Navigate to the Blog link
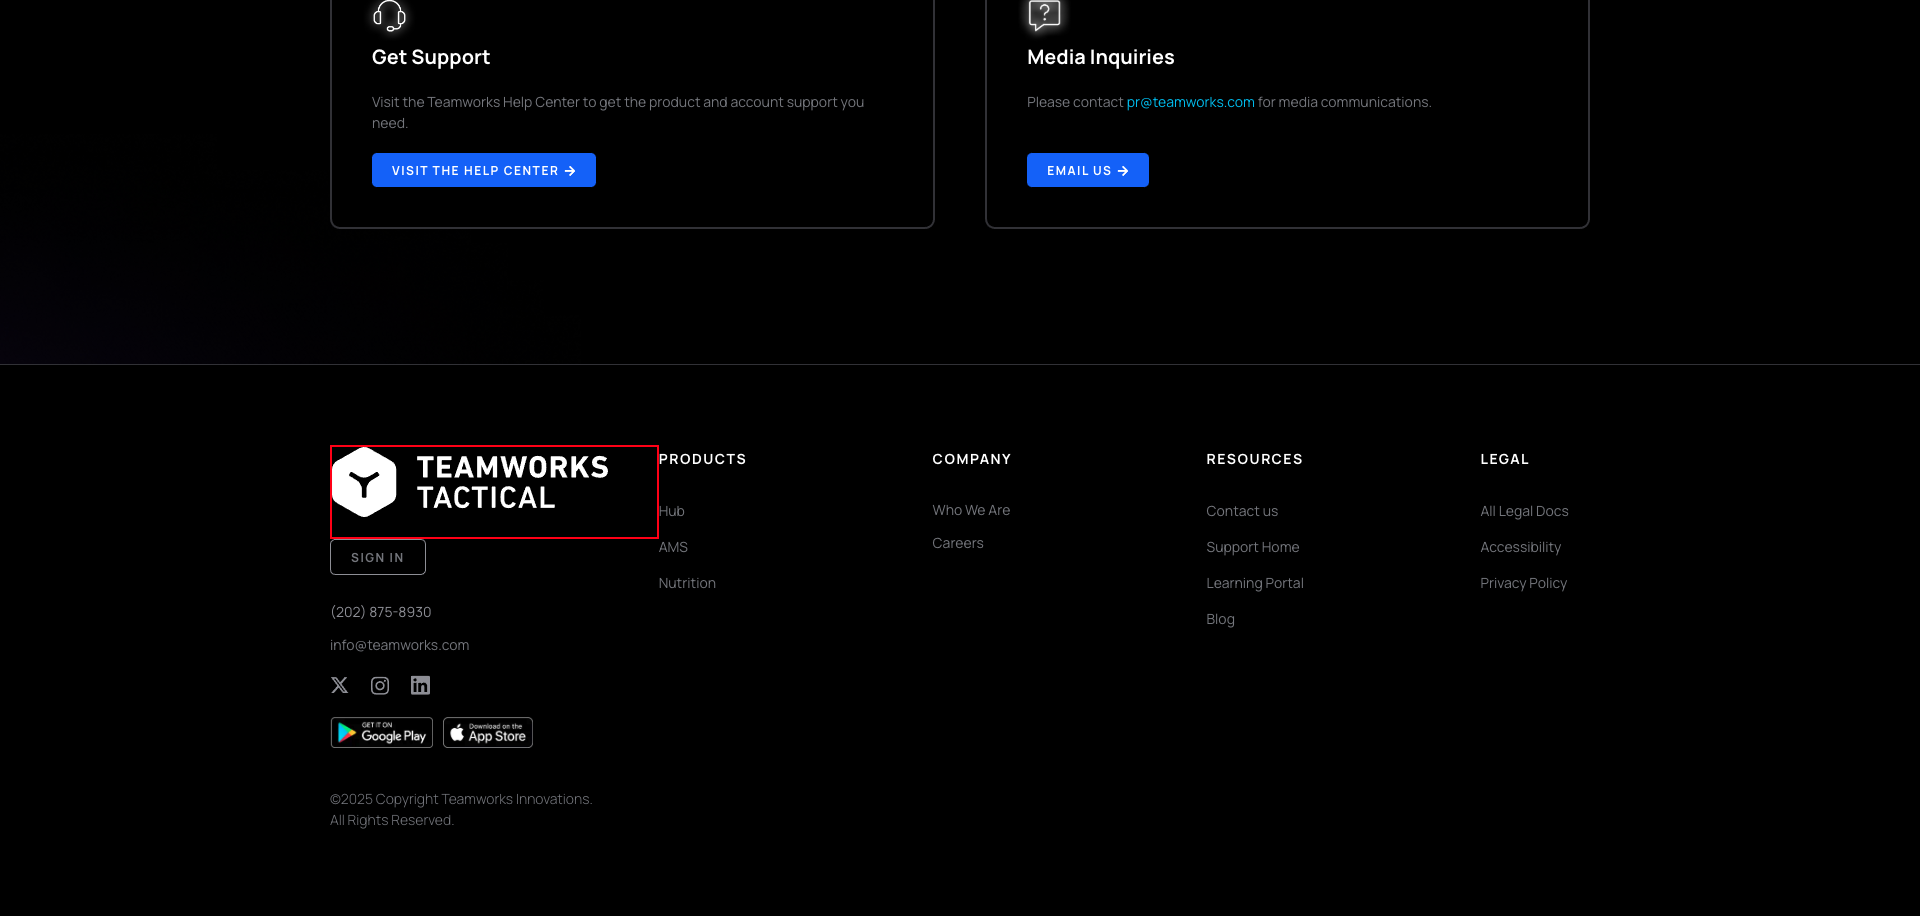 click(1220, 619)
